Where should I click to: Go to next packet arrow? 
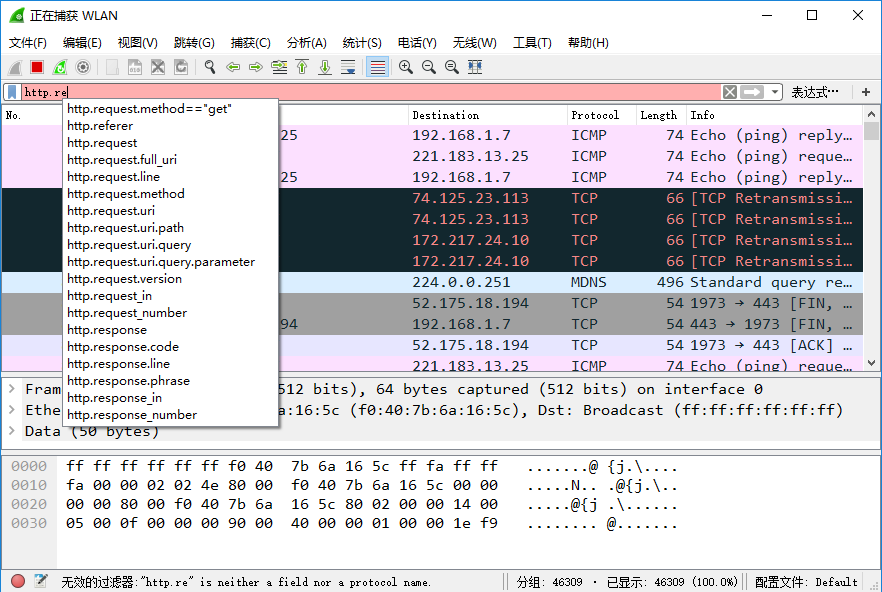(256, 68)
